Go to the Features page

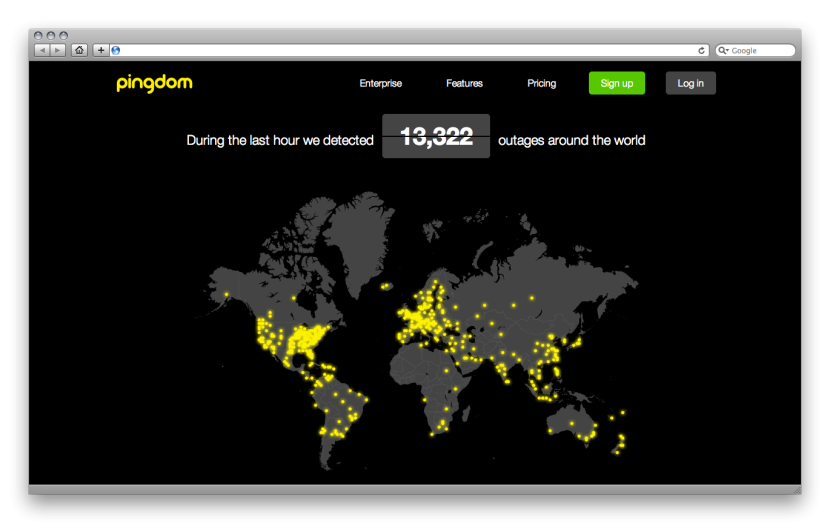click(x=464, y=84)
